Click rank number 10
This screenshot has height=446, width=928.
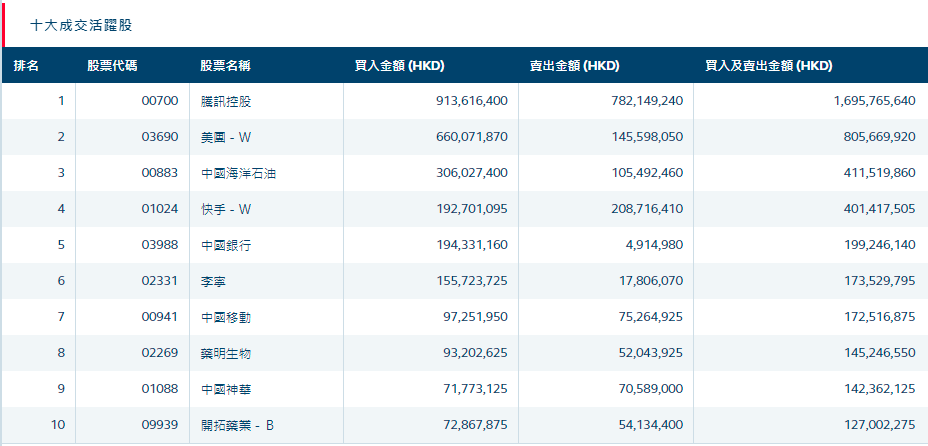tap(58, 426)
